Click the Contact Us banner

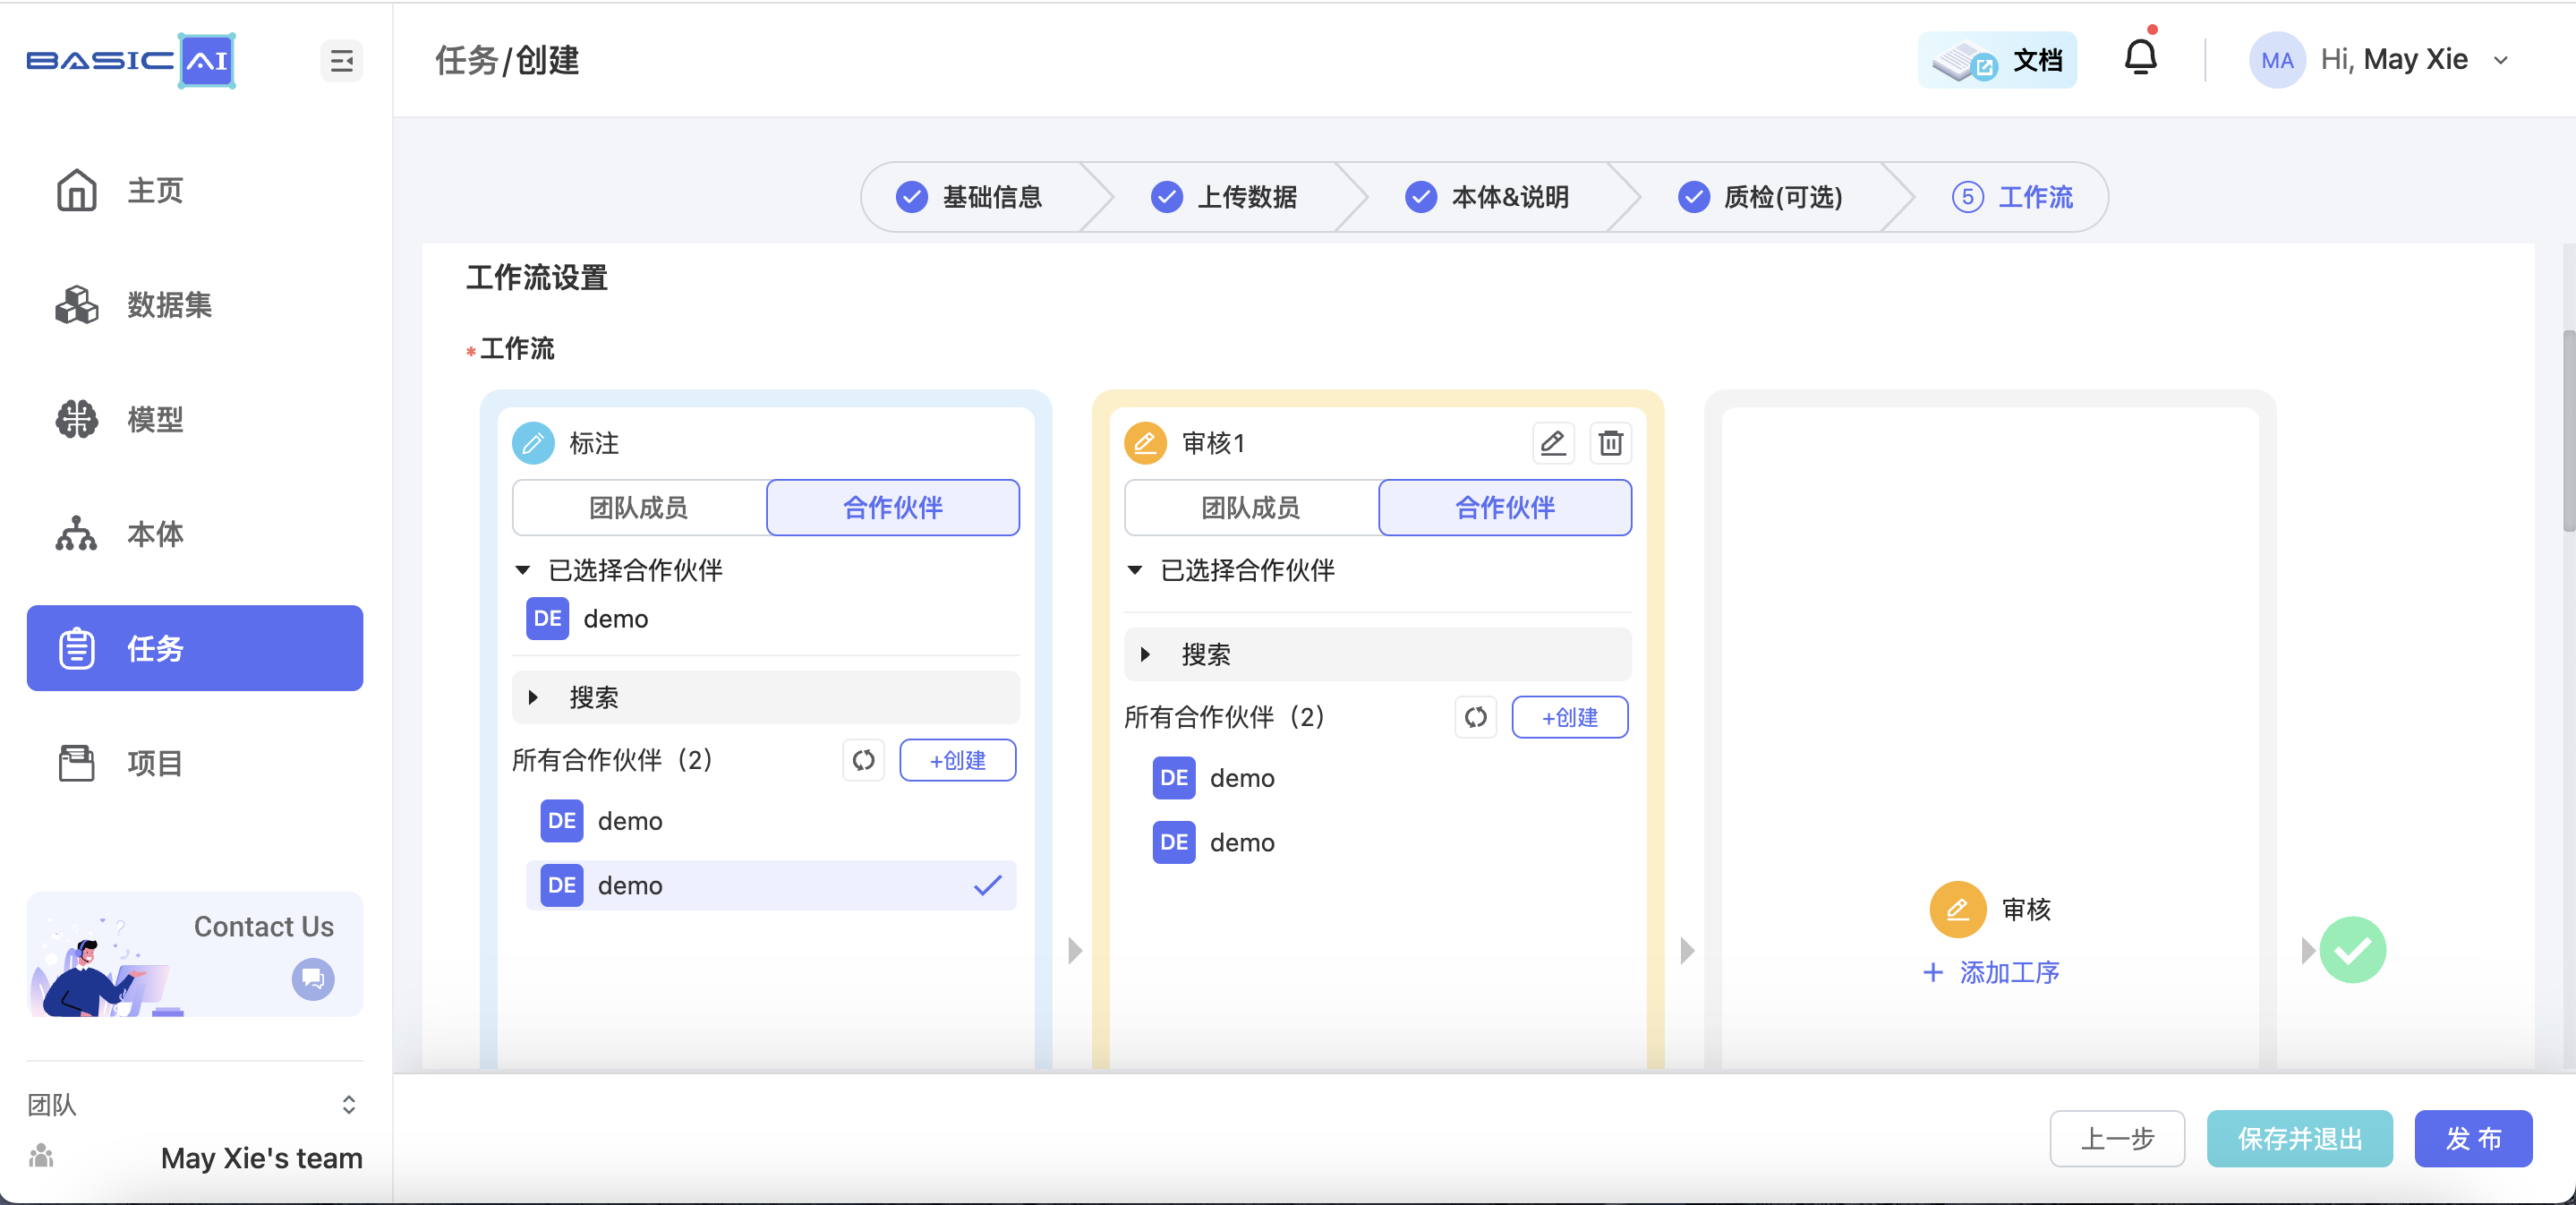pos(195,955)
